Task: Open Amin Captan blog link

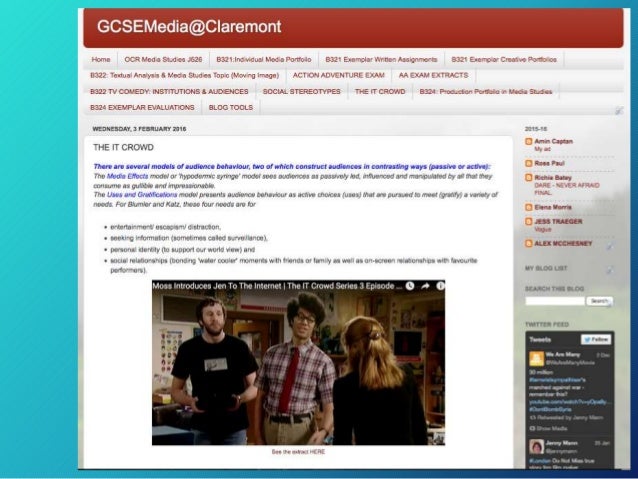Action: pyautogui.click(x=553, y=141)
